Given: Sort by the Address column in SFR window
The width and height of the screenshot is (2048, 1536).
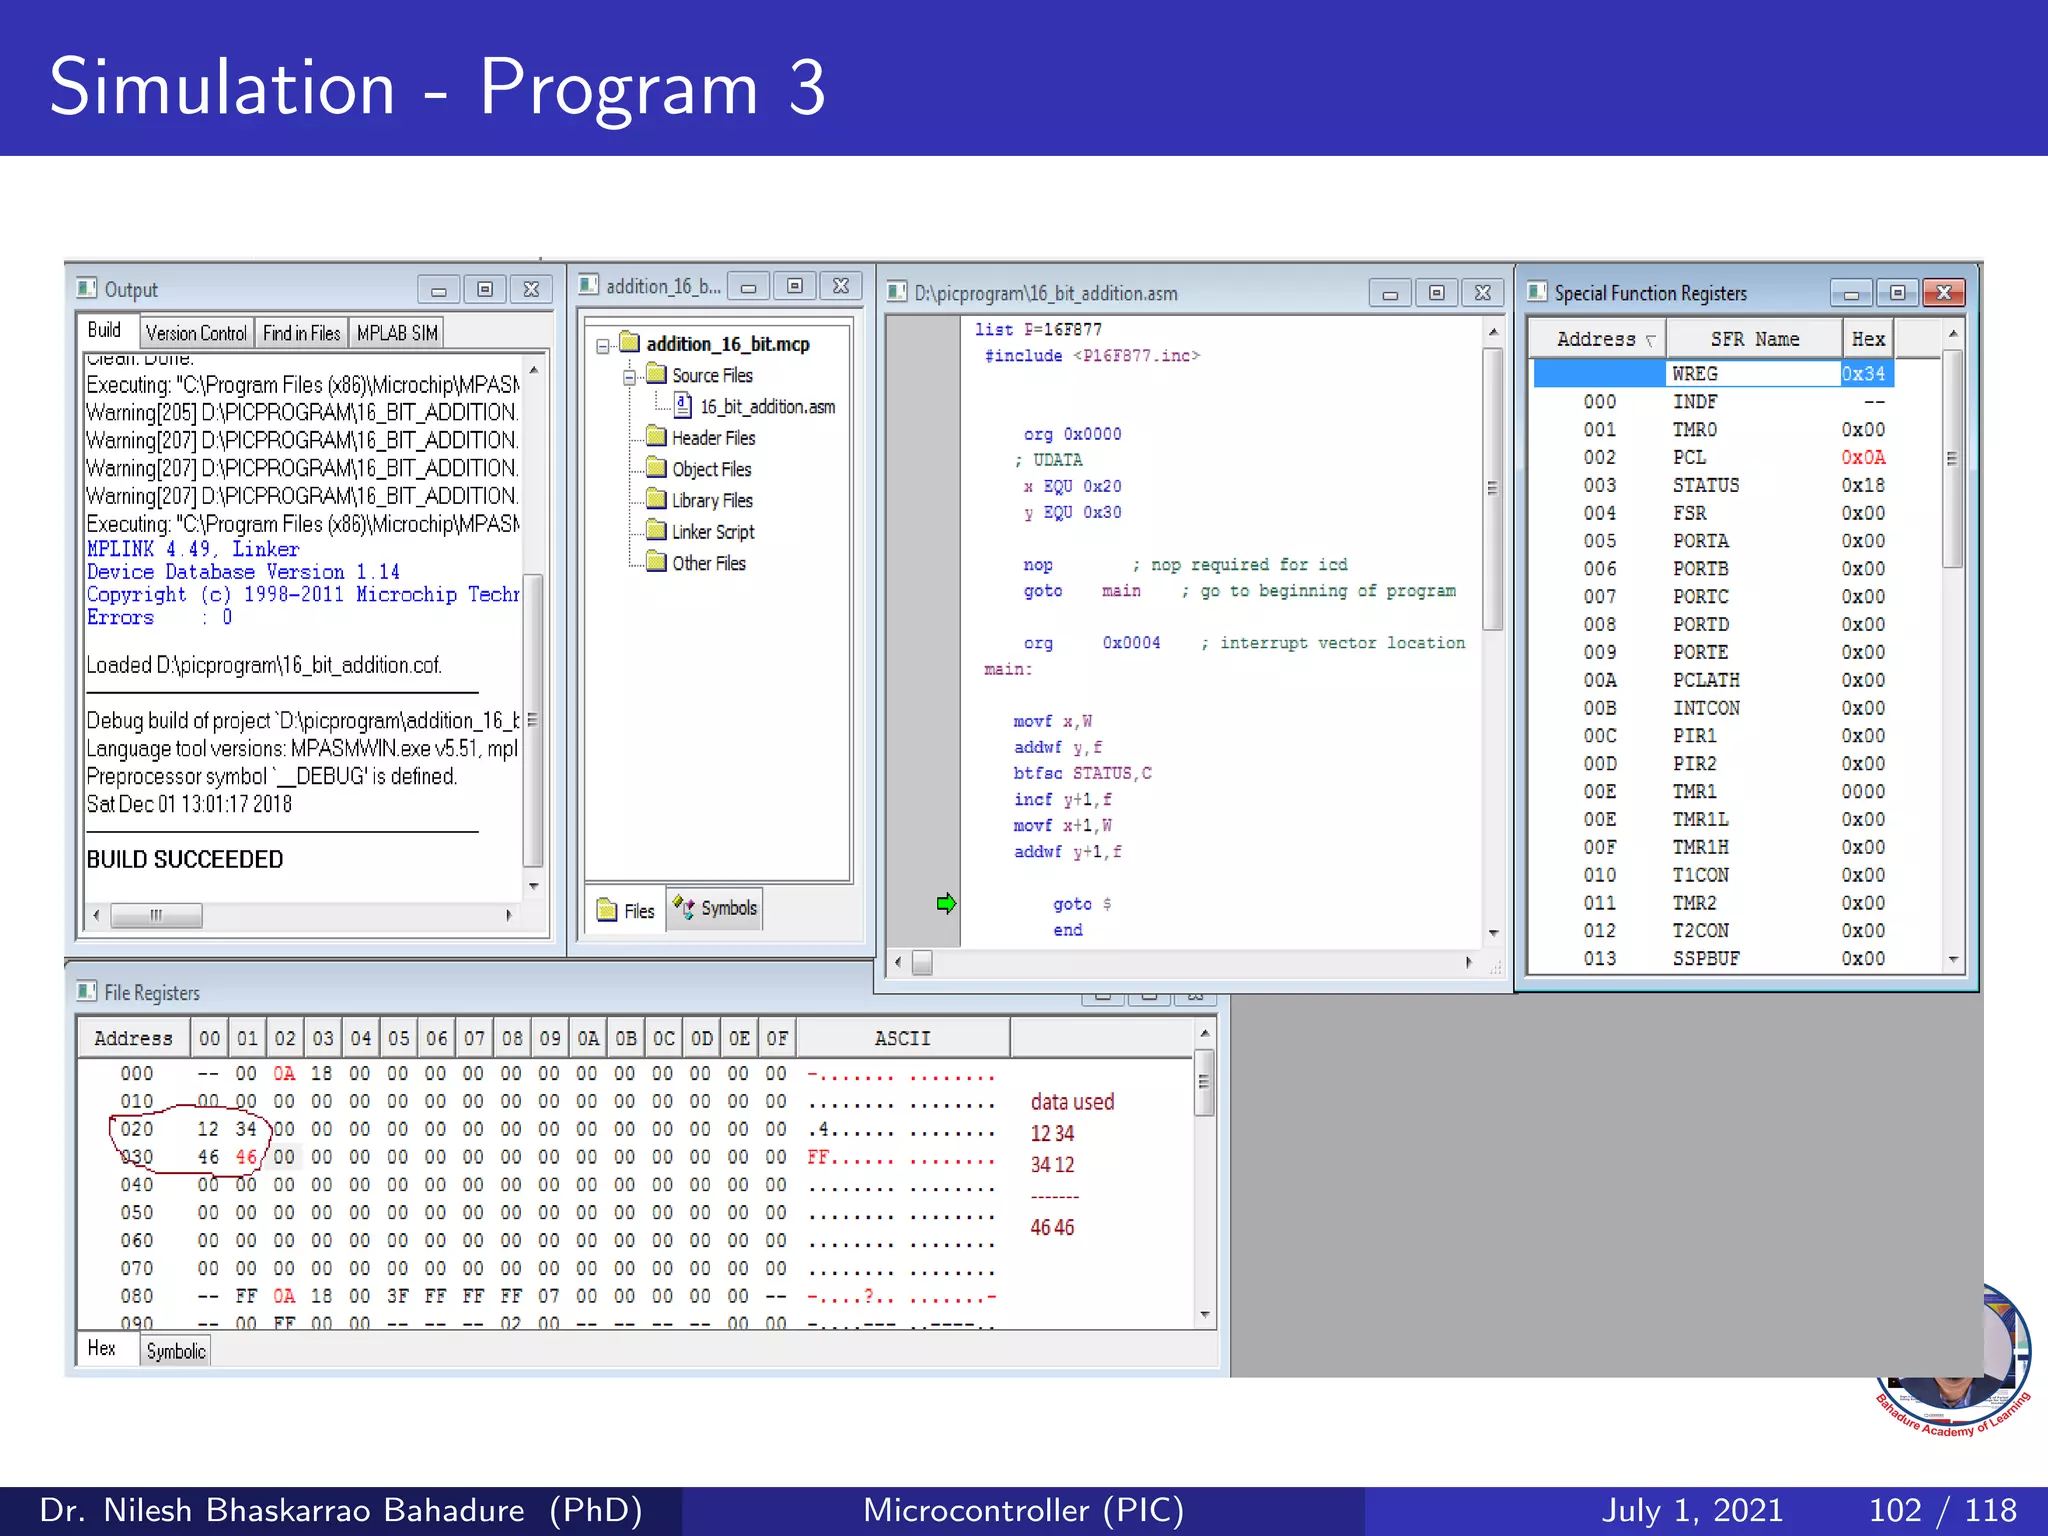Looking at the screenshot, I should [1597, 339].
